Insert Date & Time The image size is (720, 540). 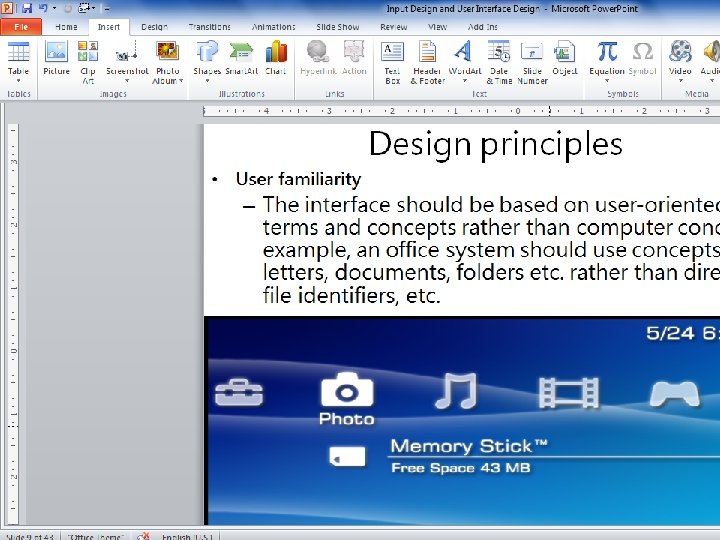pyautogui.click(x=499, y=62)
